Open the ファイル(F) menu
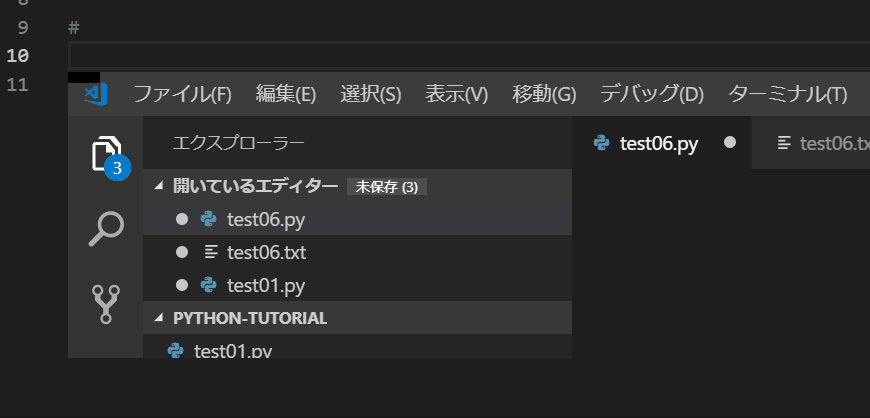Image resolution: width=870 pixels, height=418 pixels. coord(183,94)
